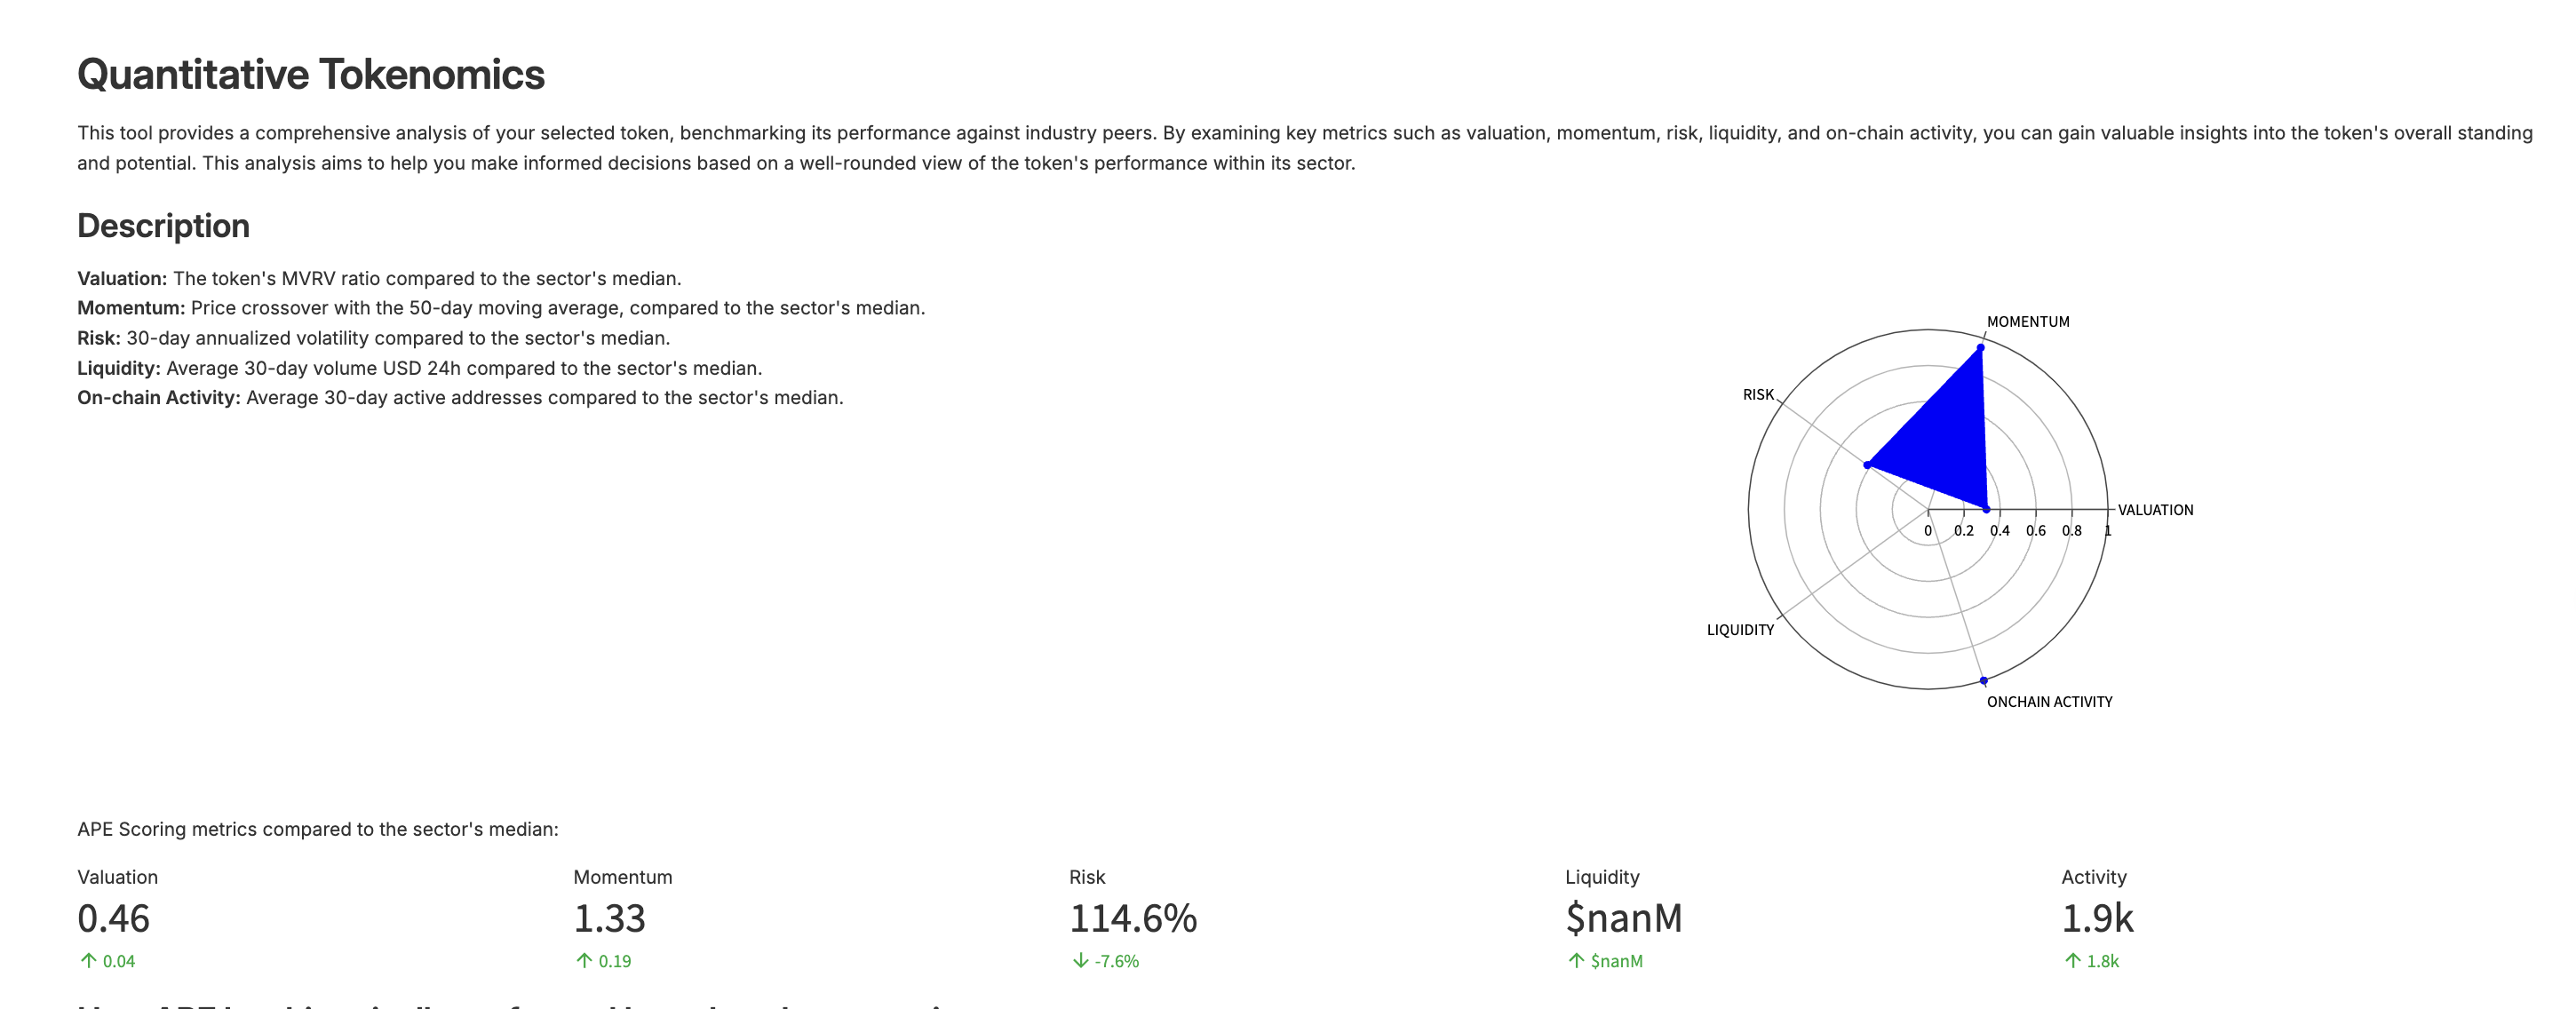The width and height of the screenshot is (2576, 1009).
Task: Click the Risk data point on radar chart
Action: [x=1867, y=465]
